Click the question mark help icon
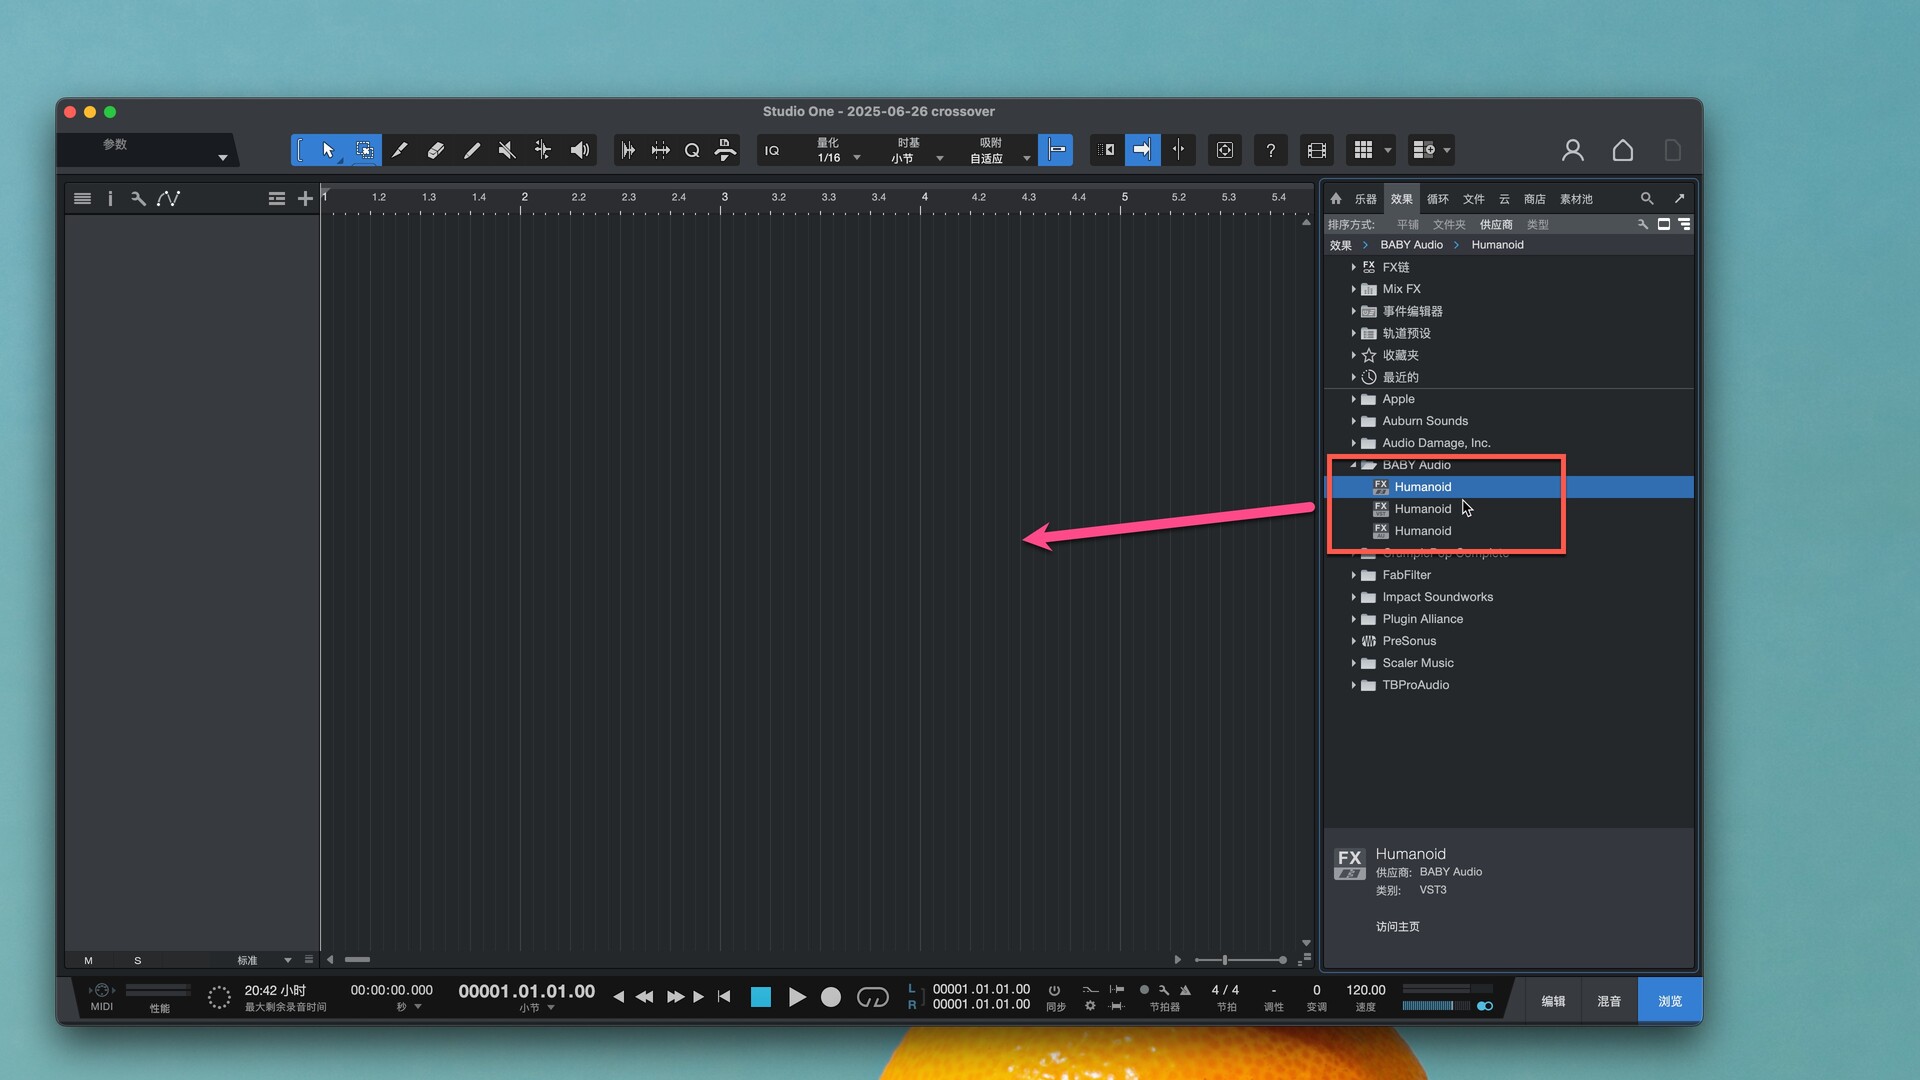The width and height of the screenshot is (1920, 1080). point(1270,150)
